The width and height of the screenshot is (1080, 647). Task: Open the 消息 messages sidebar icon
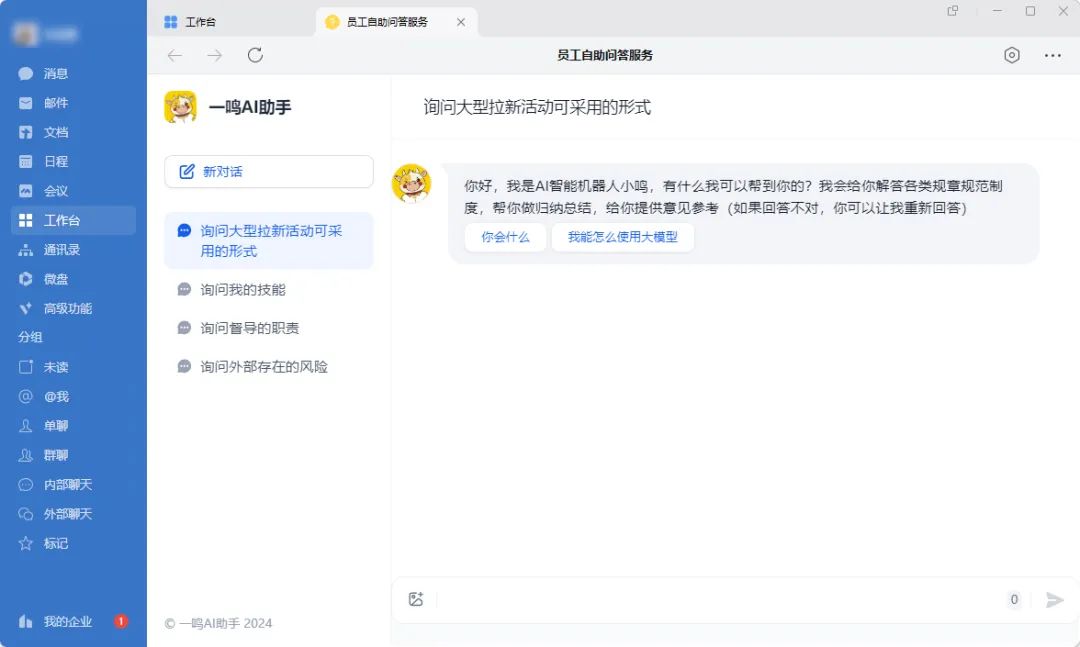click(26, 73)
